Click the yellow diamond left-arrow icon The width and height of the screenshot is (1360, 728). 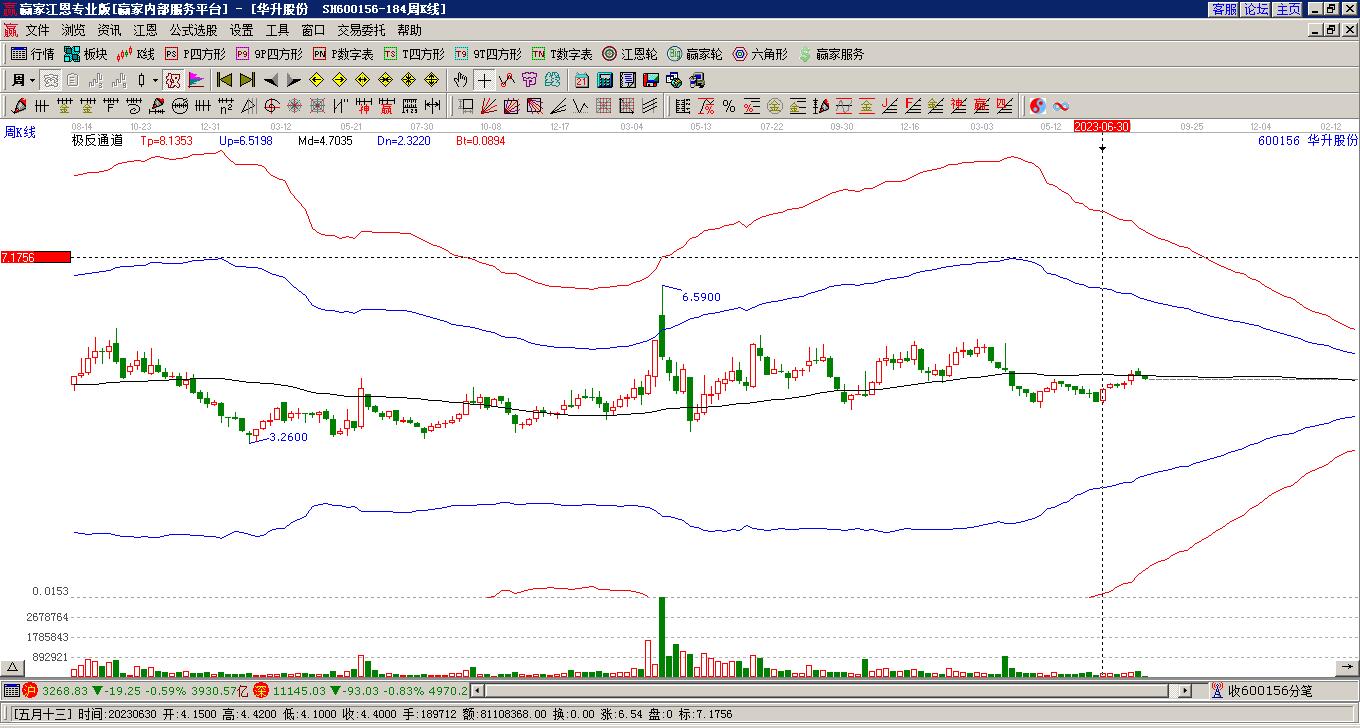[316, 80]
